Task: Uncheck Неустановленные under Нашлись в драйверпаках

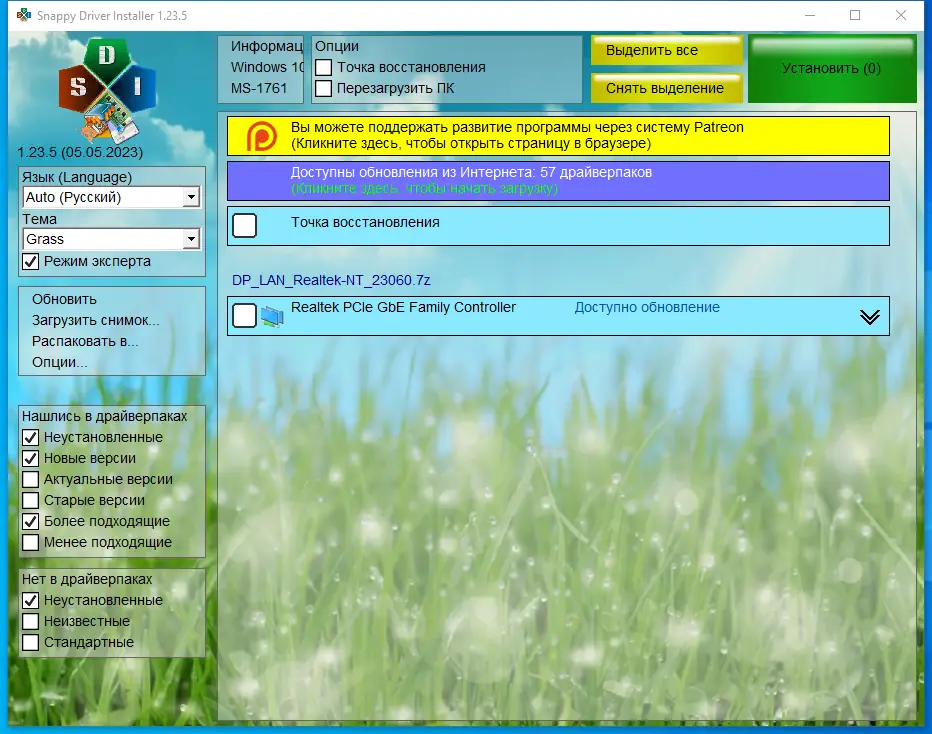Action: pyautogui.click(x=31, y=437)
